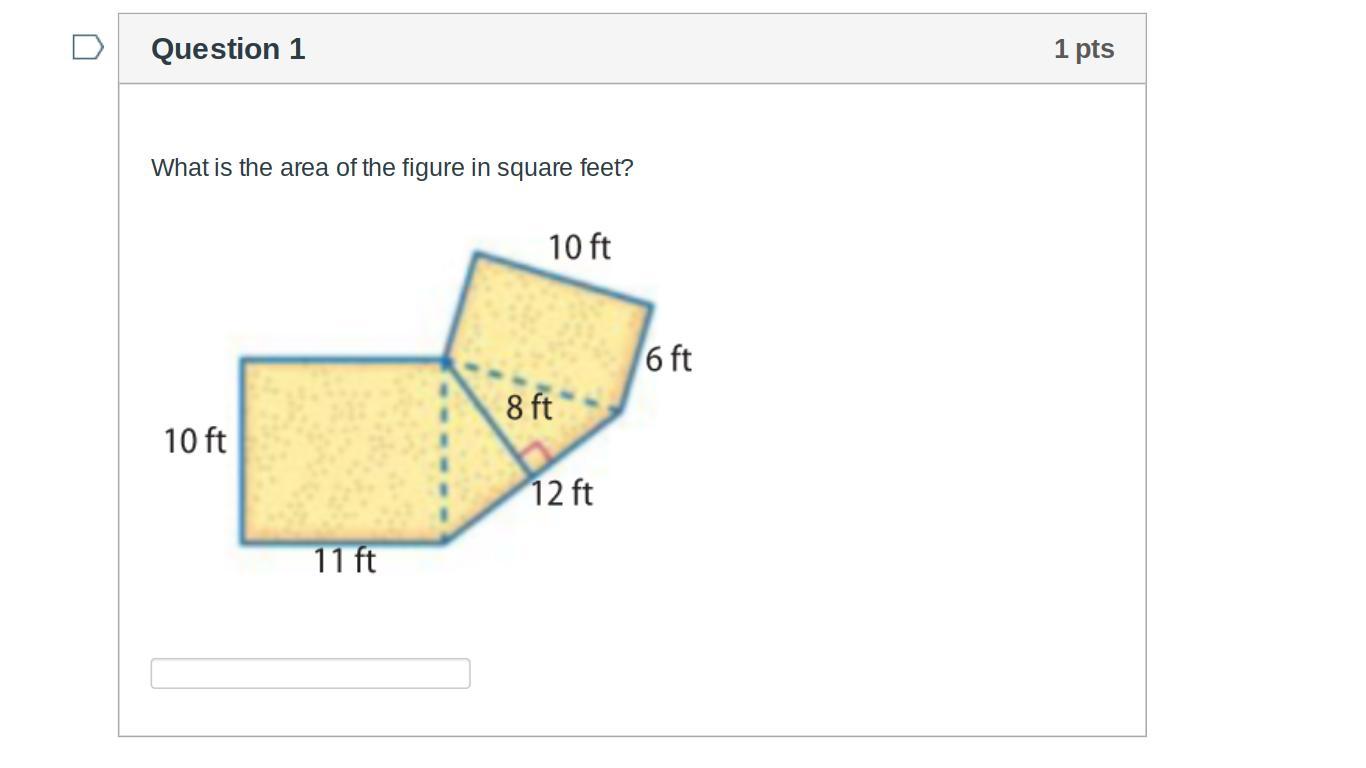Click the 8 ft label in figure
This screenshot has width=1366, height=768.
(529, 407)
